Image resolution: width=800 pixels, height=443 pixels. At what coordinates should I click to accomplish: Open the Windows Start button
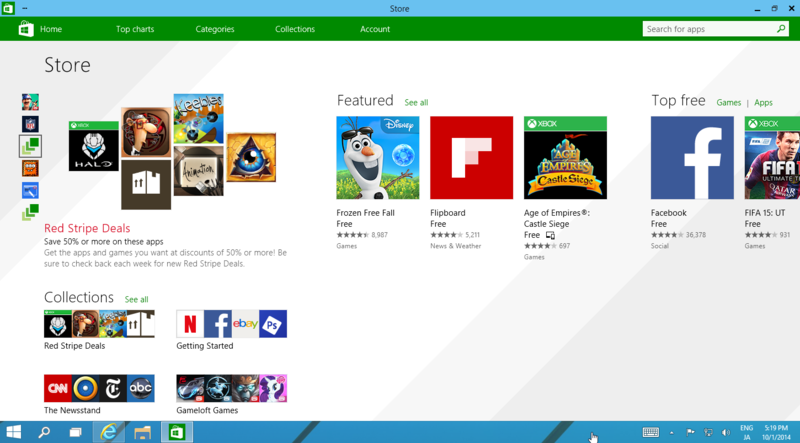pos(13,432)
